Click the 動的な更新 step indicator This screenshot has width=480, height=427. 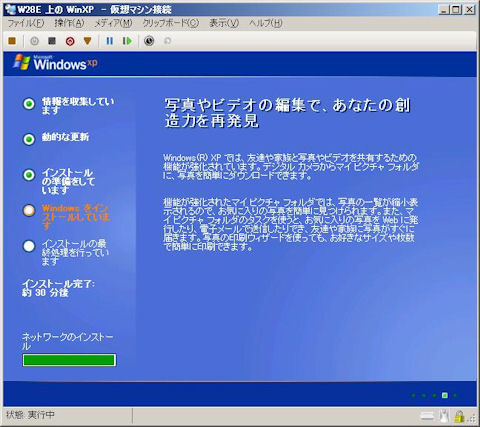29,139
